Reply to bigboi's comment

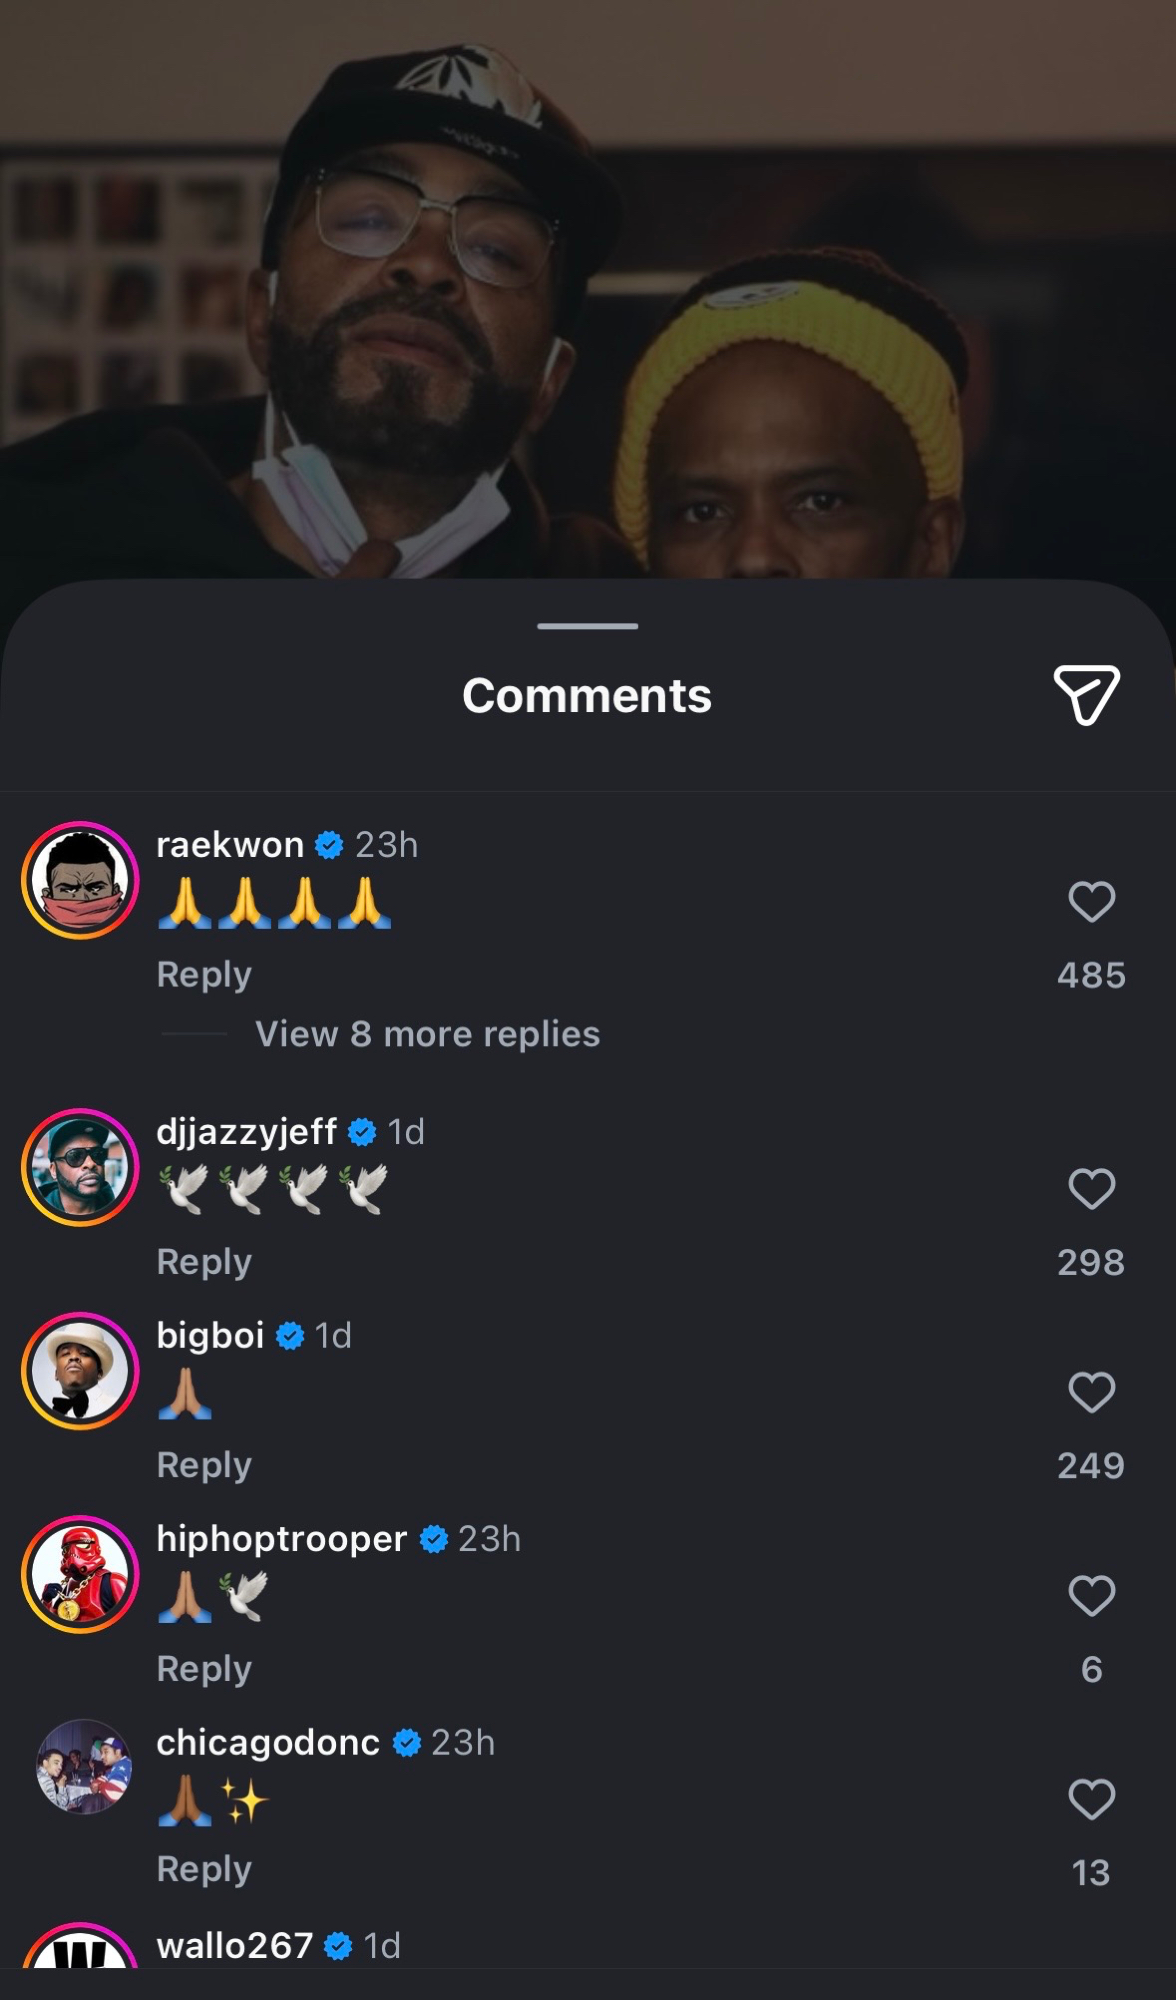(x=204, y=1465)
